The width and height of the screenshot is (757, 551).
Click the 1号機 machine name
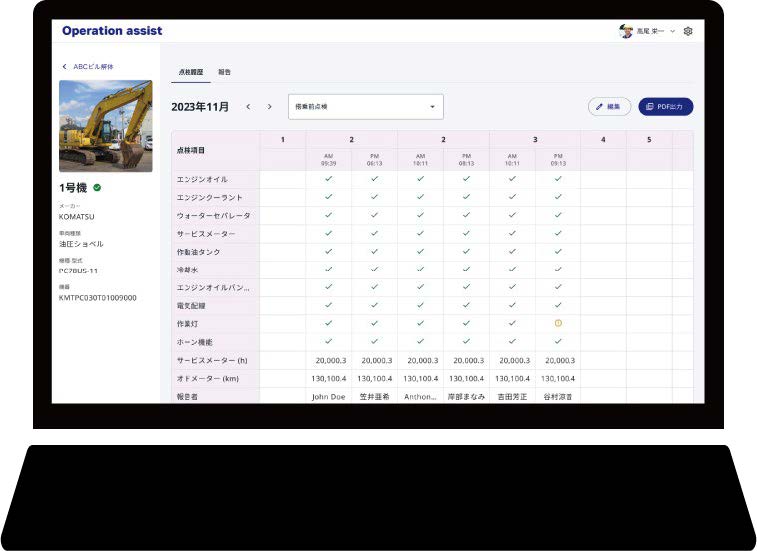coord(73,188)
